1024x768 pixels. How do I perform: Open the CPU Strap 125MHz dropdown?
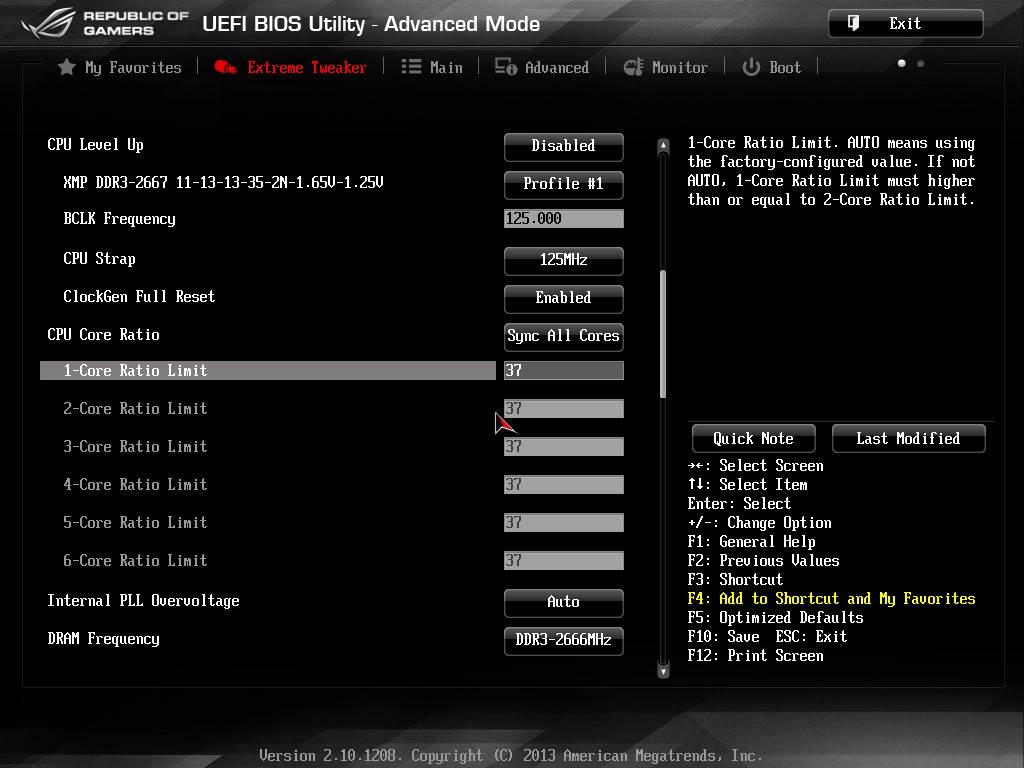[x=563, y=260]
